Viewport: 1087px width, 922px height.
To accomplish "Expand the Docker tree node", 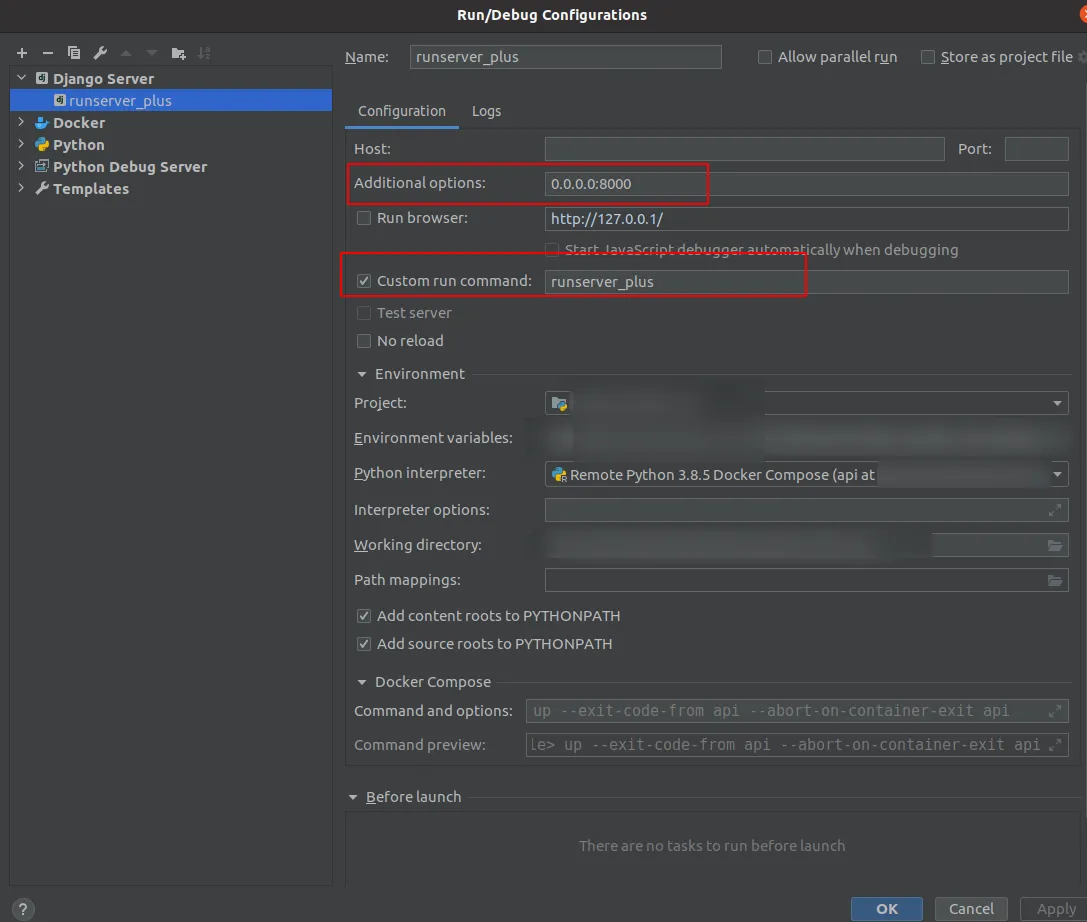I will (x=21, y=122).
